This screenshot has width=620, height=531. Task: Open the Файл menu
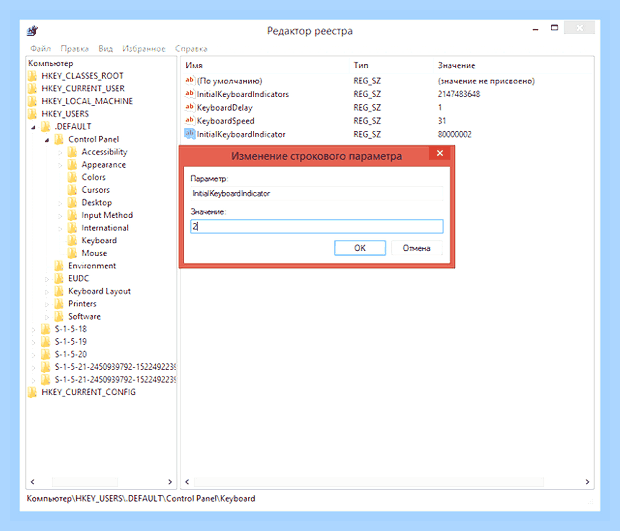pos(40,49)
